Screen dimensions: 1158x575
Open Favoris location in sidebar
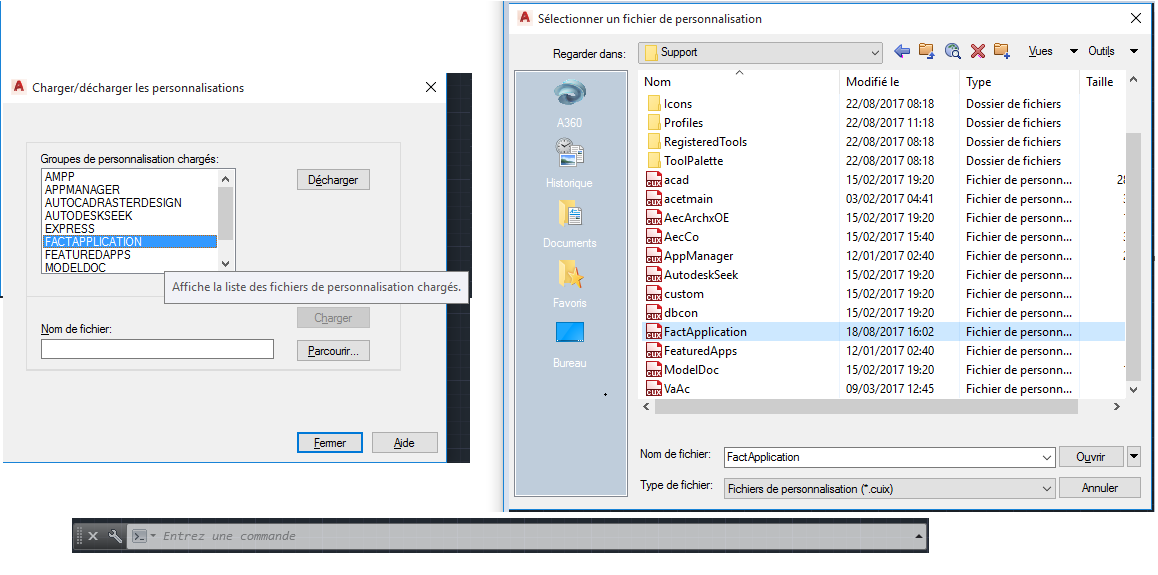click(569, 284)
